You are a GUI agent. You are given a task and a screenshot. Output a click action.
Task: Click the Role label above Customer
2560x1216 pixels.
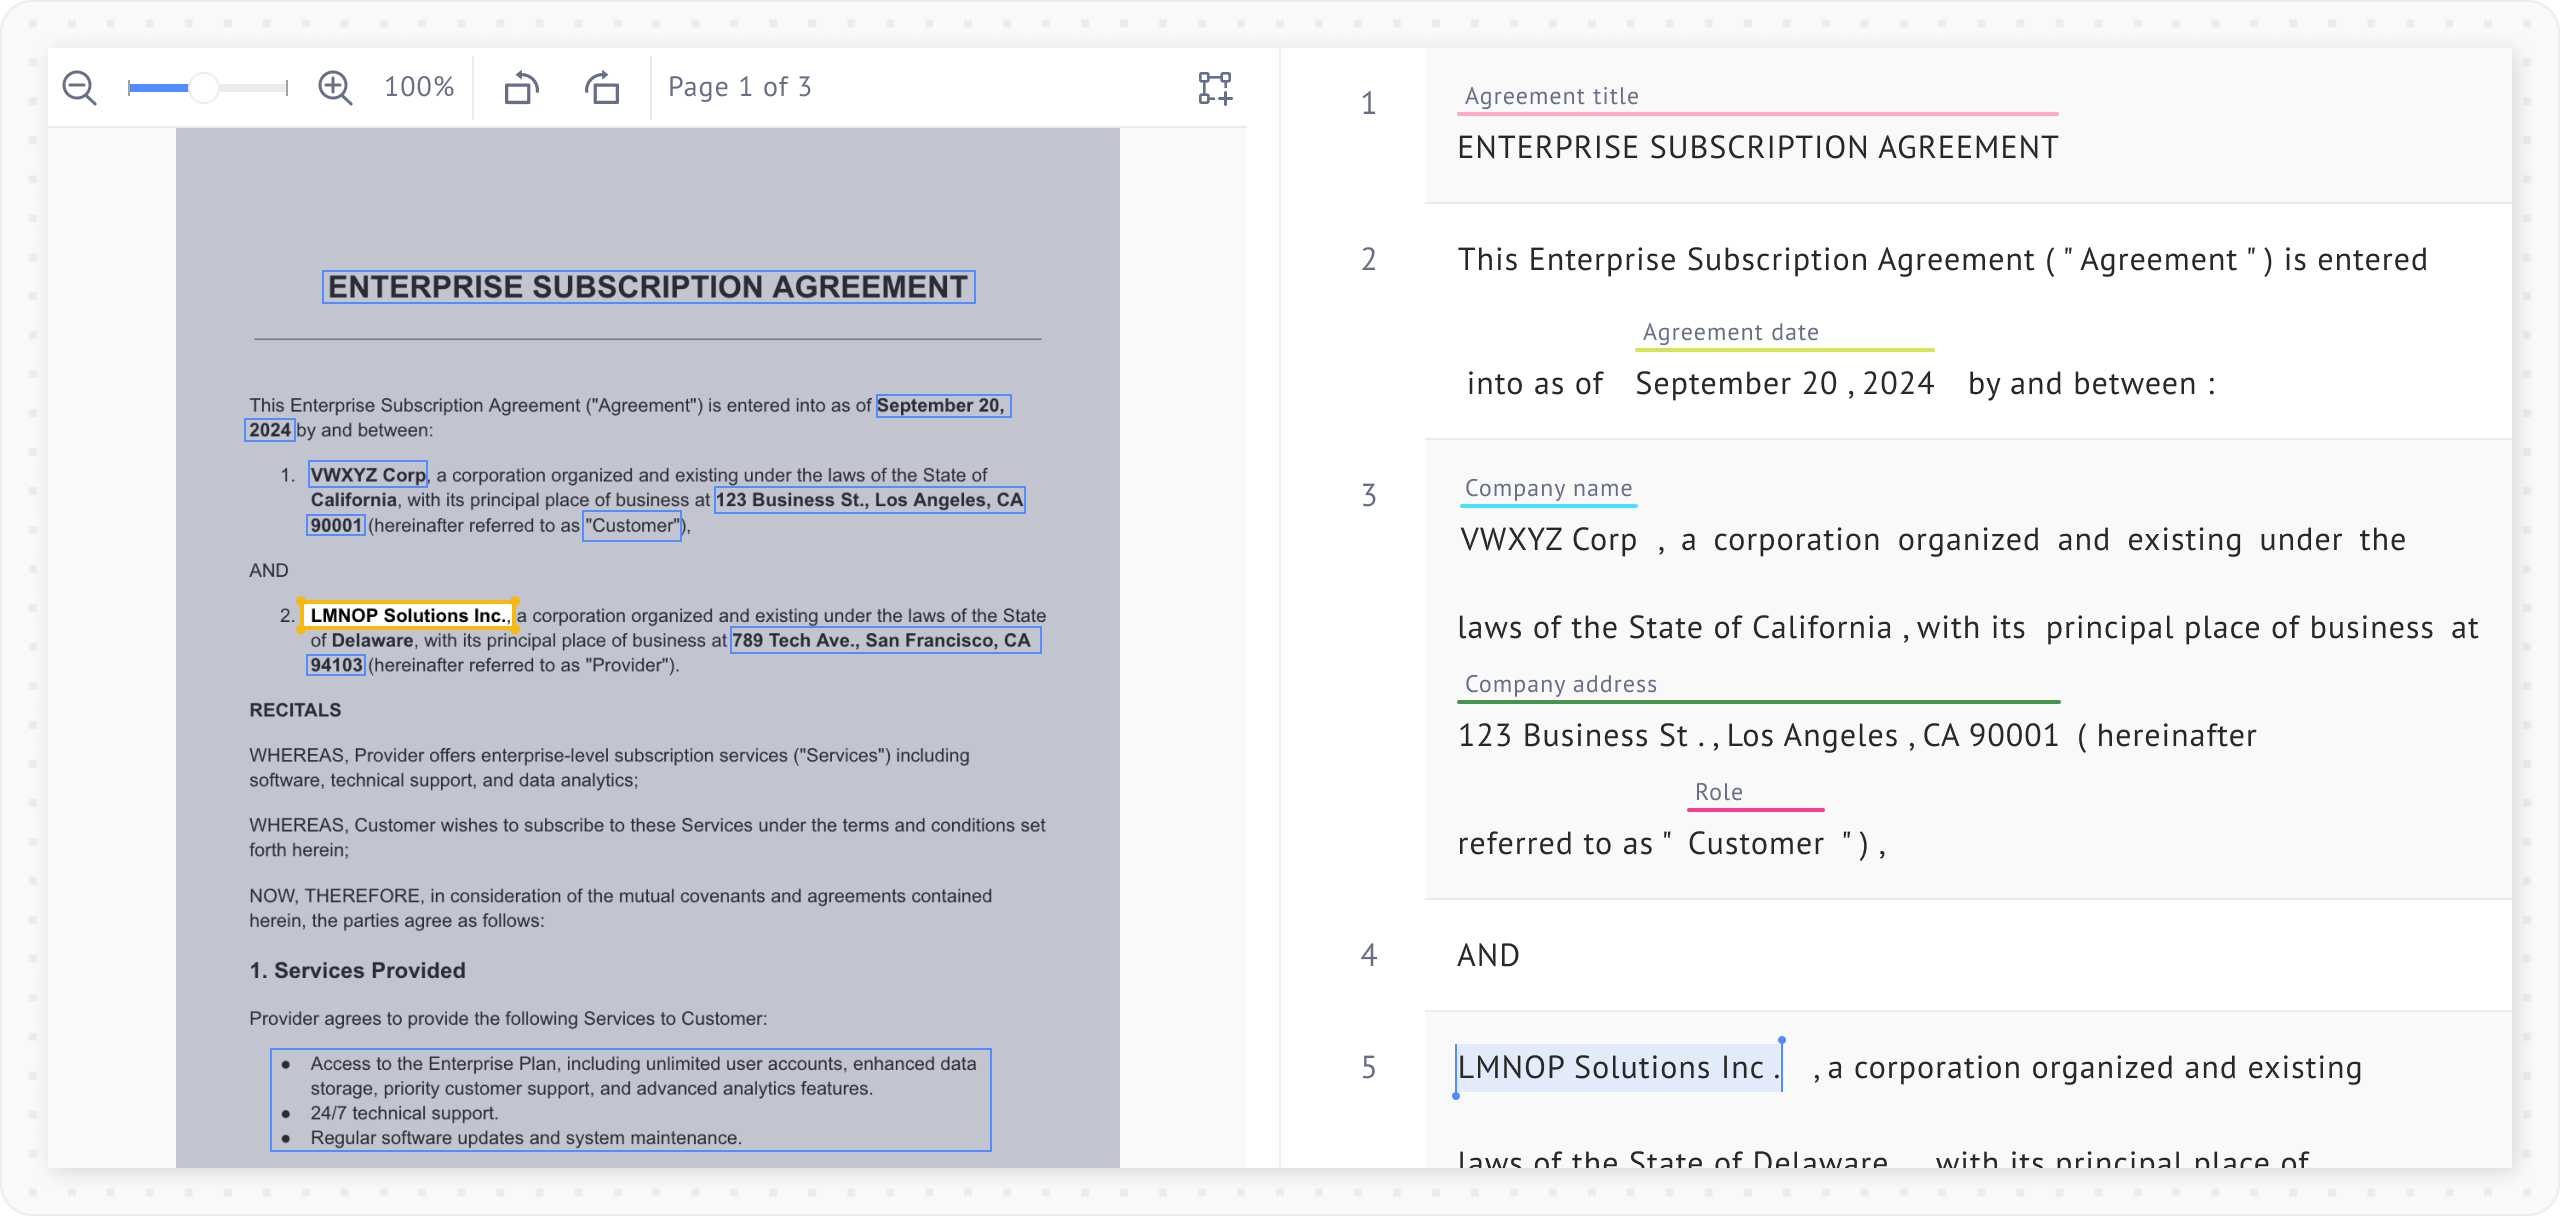[x=1718, y=792]
